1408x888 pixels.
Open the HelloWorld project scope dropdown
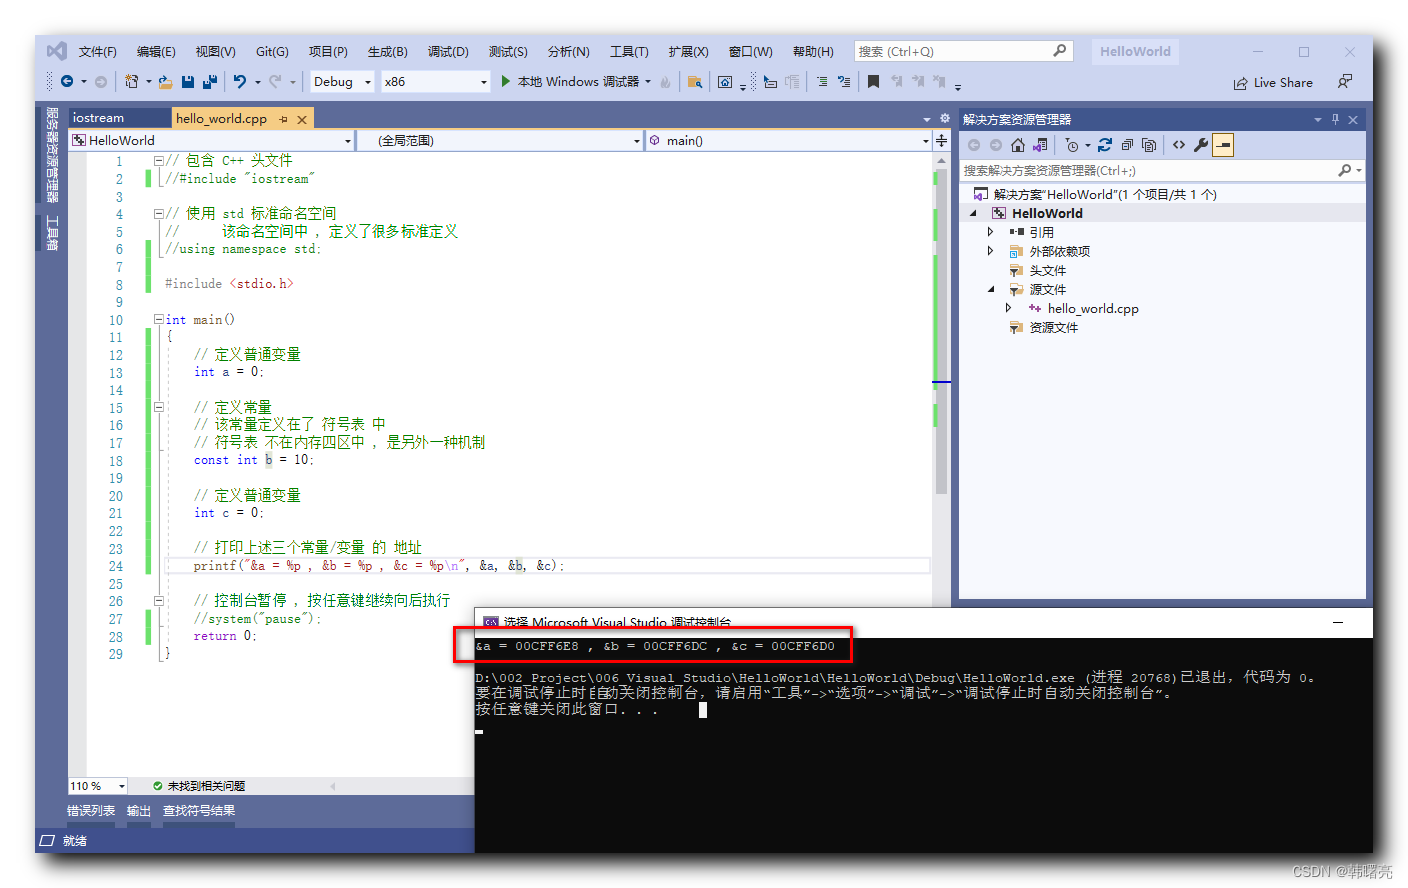[x=213, y=141]
